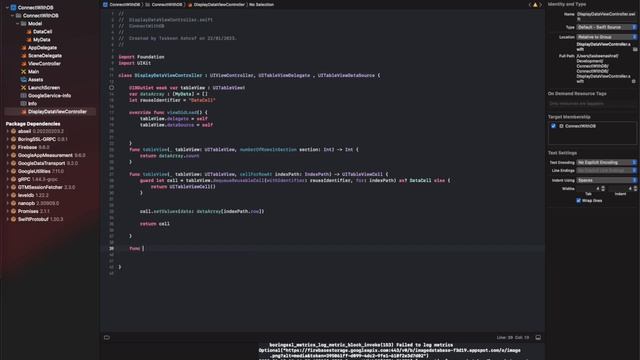Edit the Name field in inspector
This screenshot has width=640, height=360.
coord(606,16)
